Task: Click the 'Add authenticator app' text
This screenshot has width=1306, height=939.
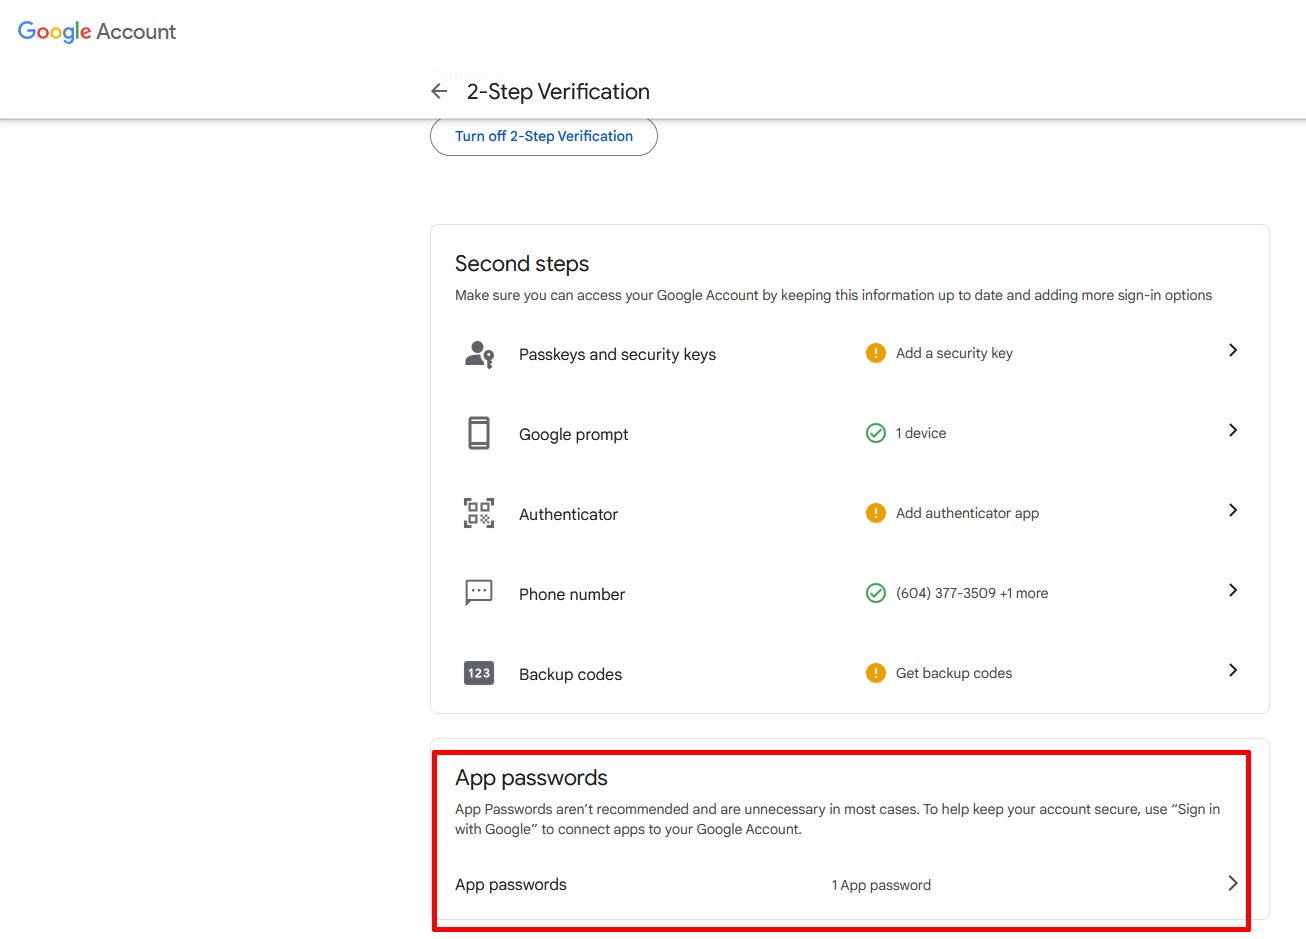Action: pos(967,513)
